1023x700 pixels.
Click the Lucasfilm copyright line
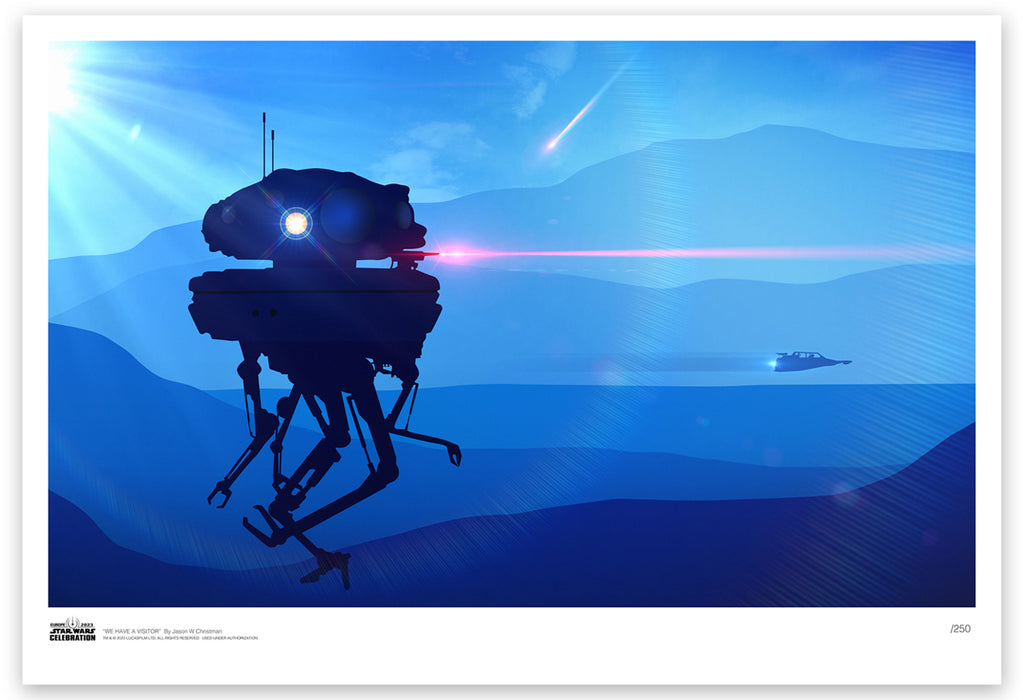tap(180, 638)
